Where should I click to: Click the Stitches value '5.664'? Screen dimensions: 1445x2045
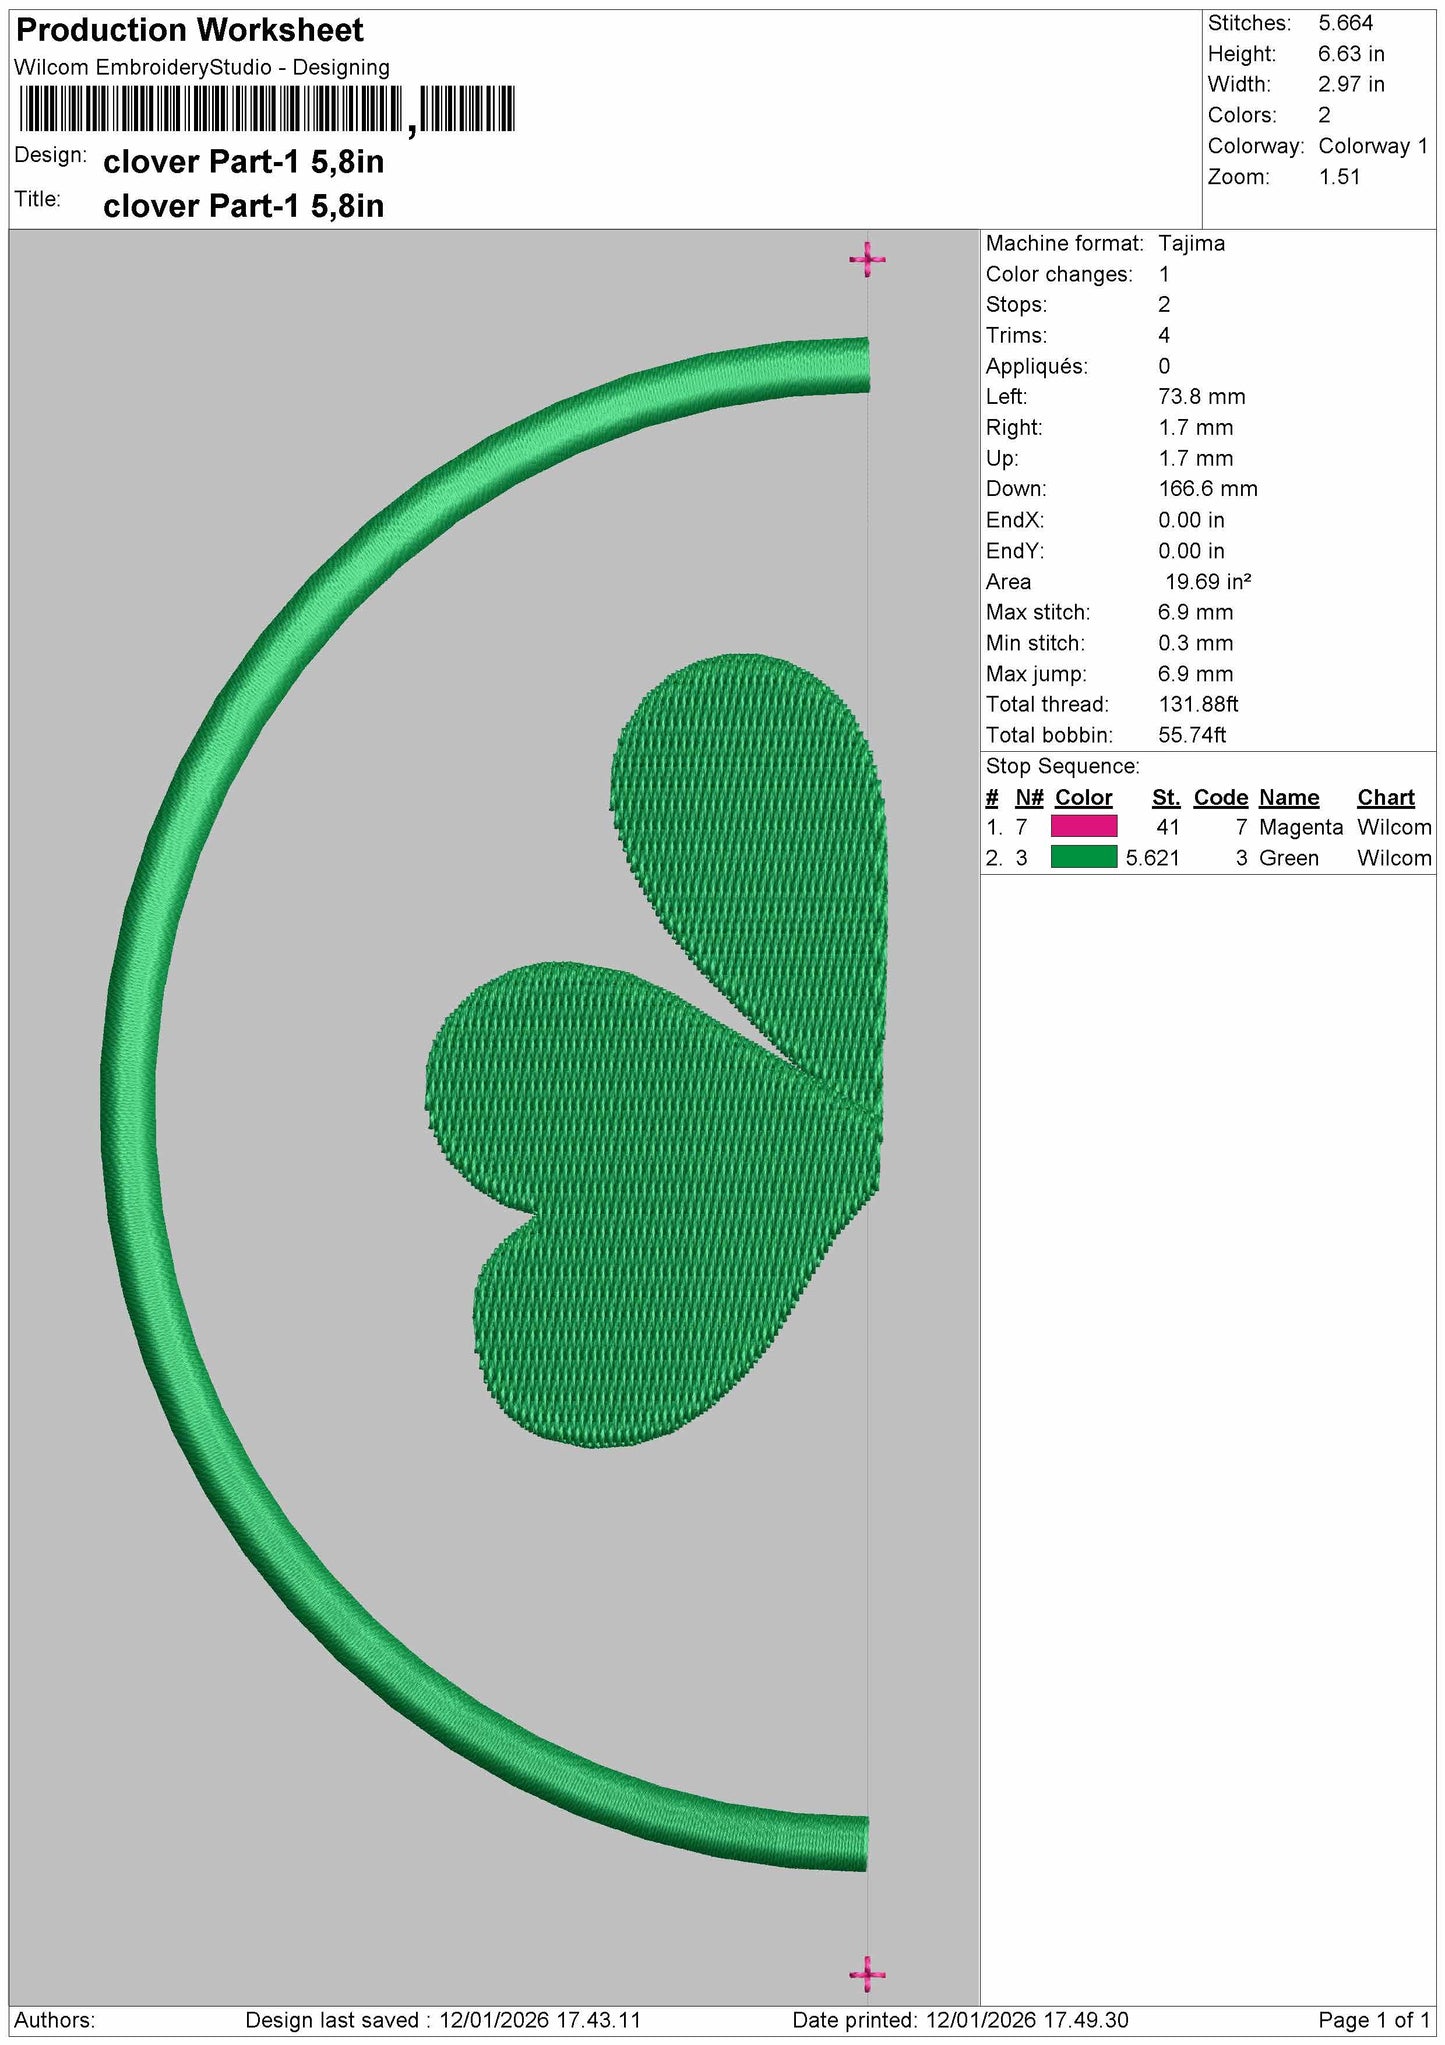(x=1345, y=23)
